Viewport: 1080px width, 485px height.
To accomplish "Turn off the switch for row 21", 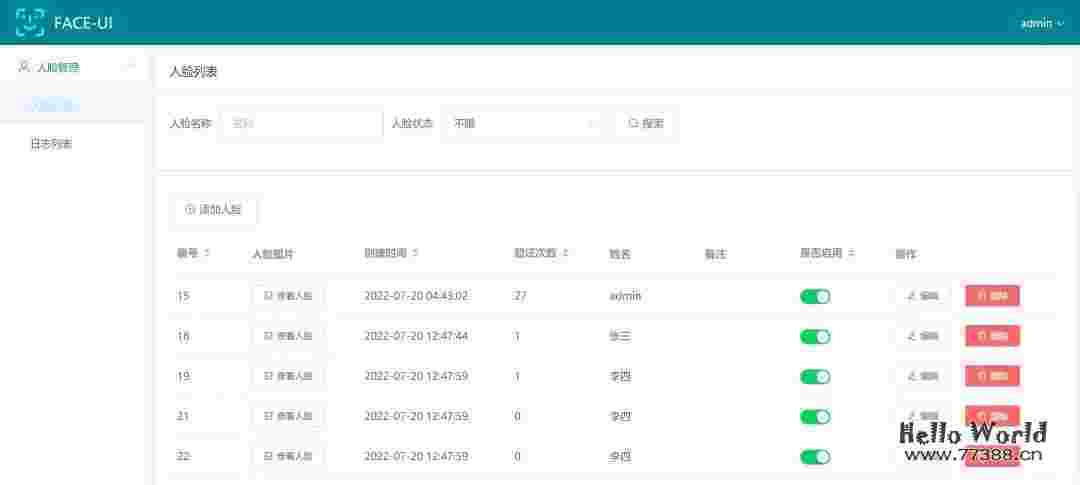I will 815,417.
